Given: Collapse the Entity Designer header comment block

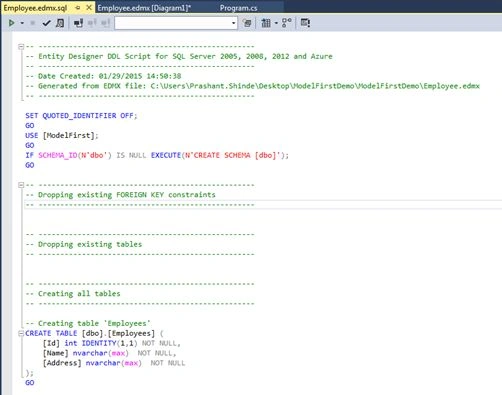Looking at the screenshot, I should click(x=21, y=47).
